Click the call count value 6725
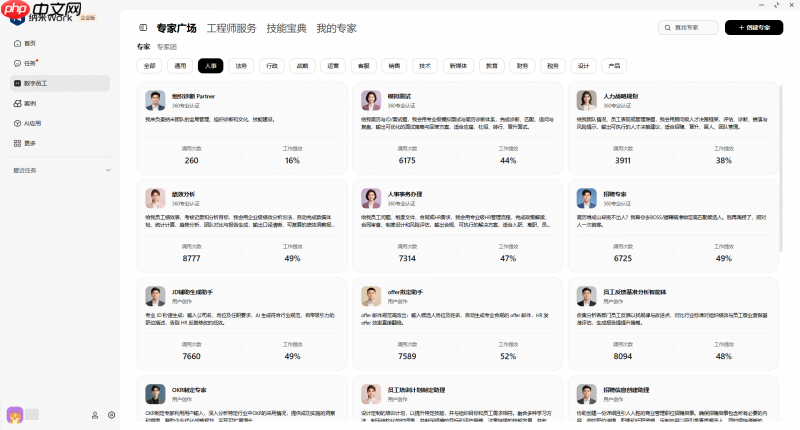800x430 pixels. 623,259
